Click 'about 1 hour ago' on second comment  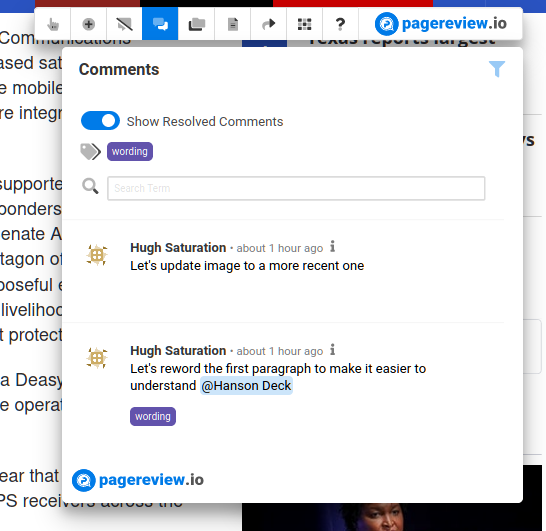tap(280, 351)
